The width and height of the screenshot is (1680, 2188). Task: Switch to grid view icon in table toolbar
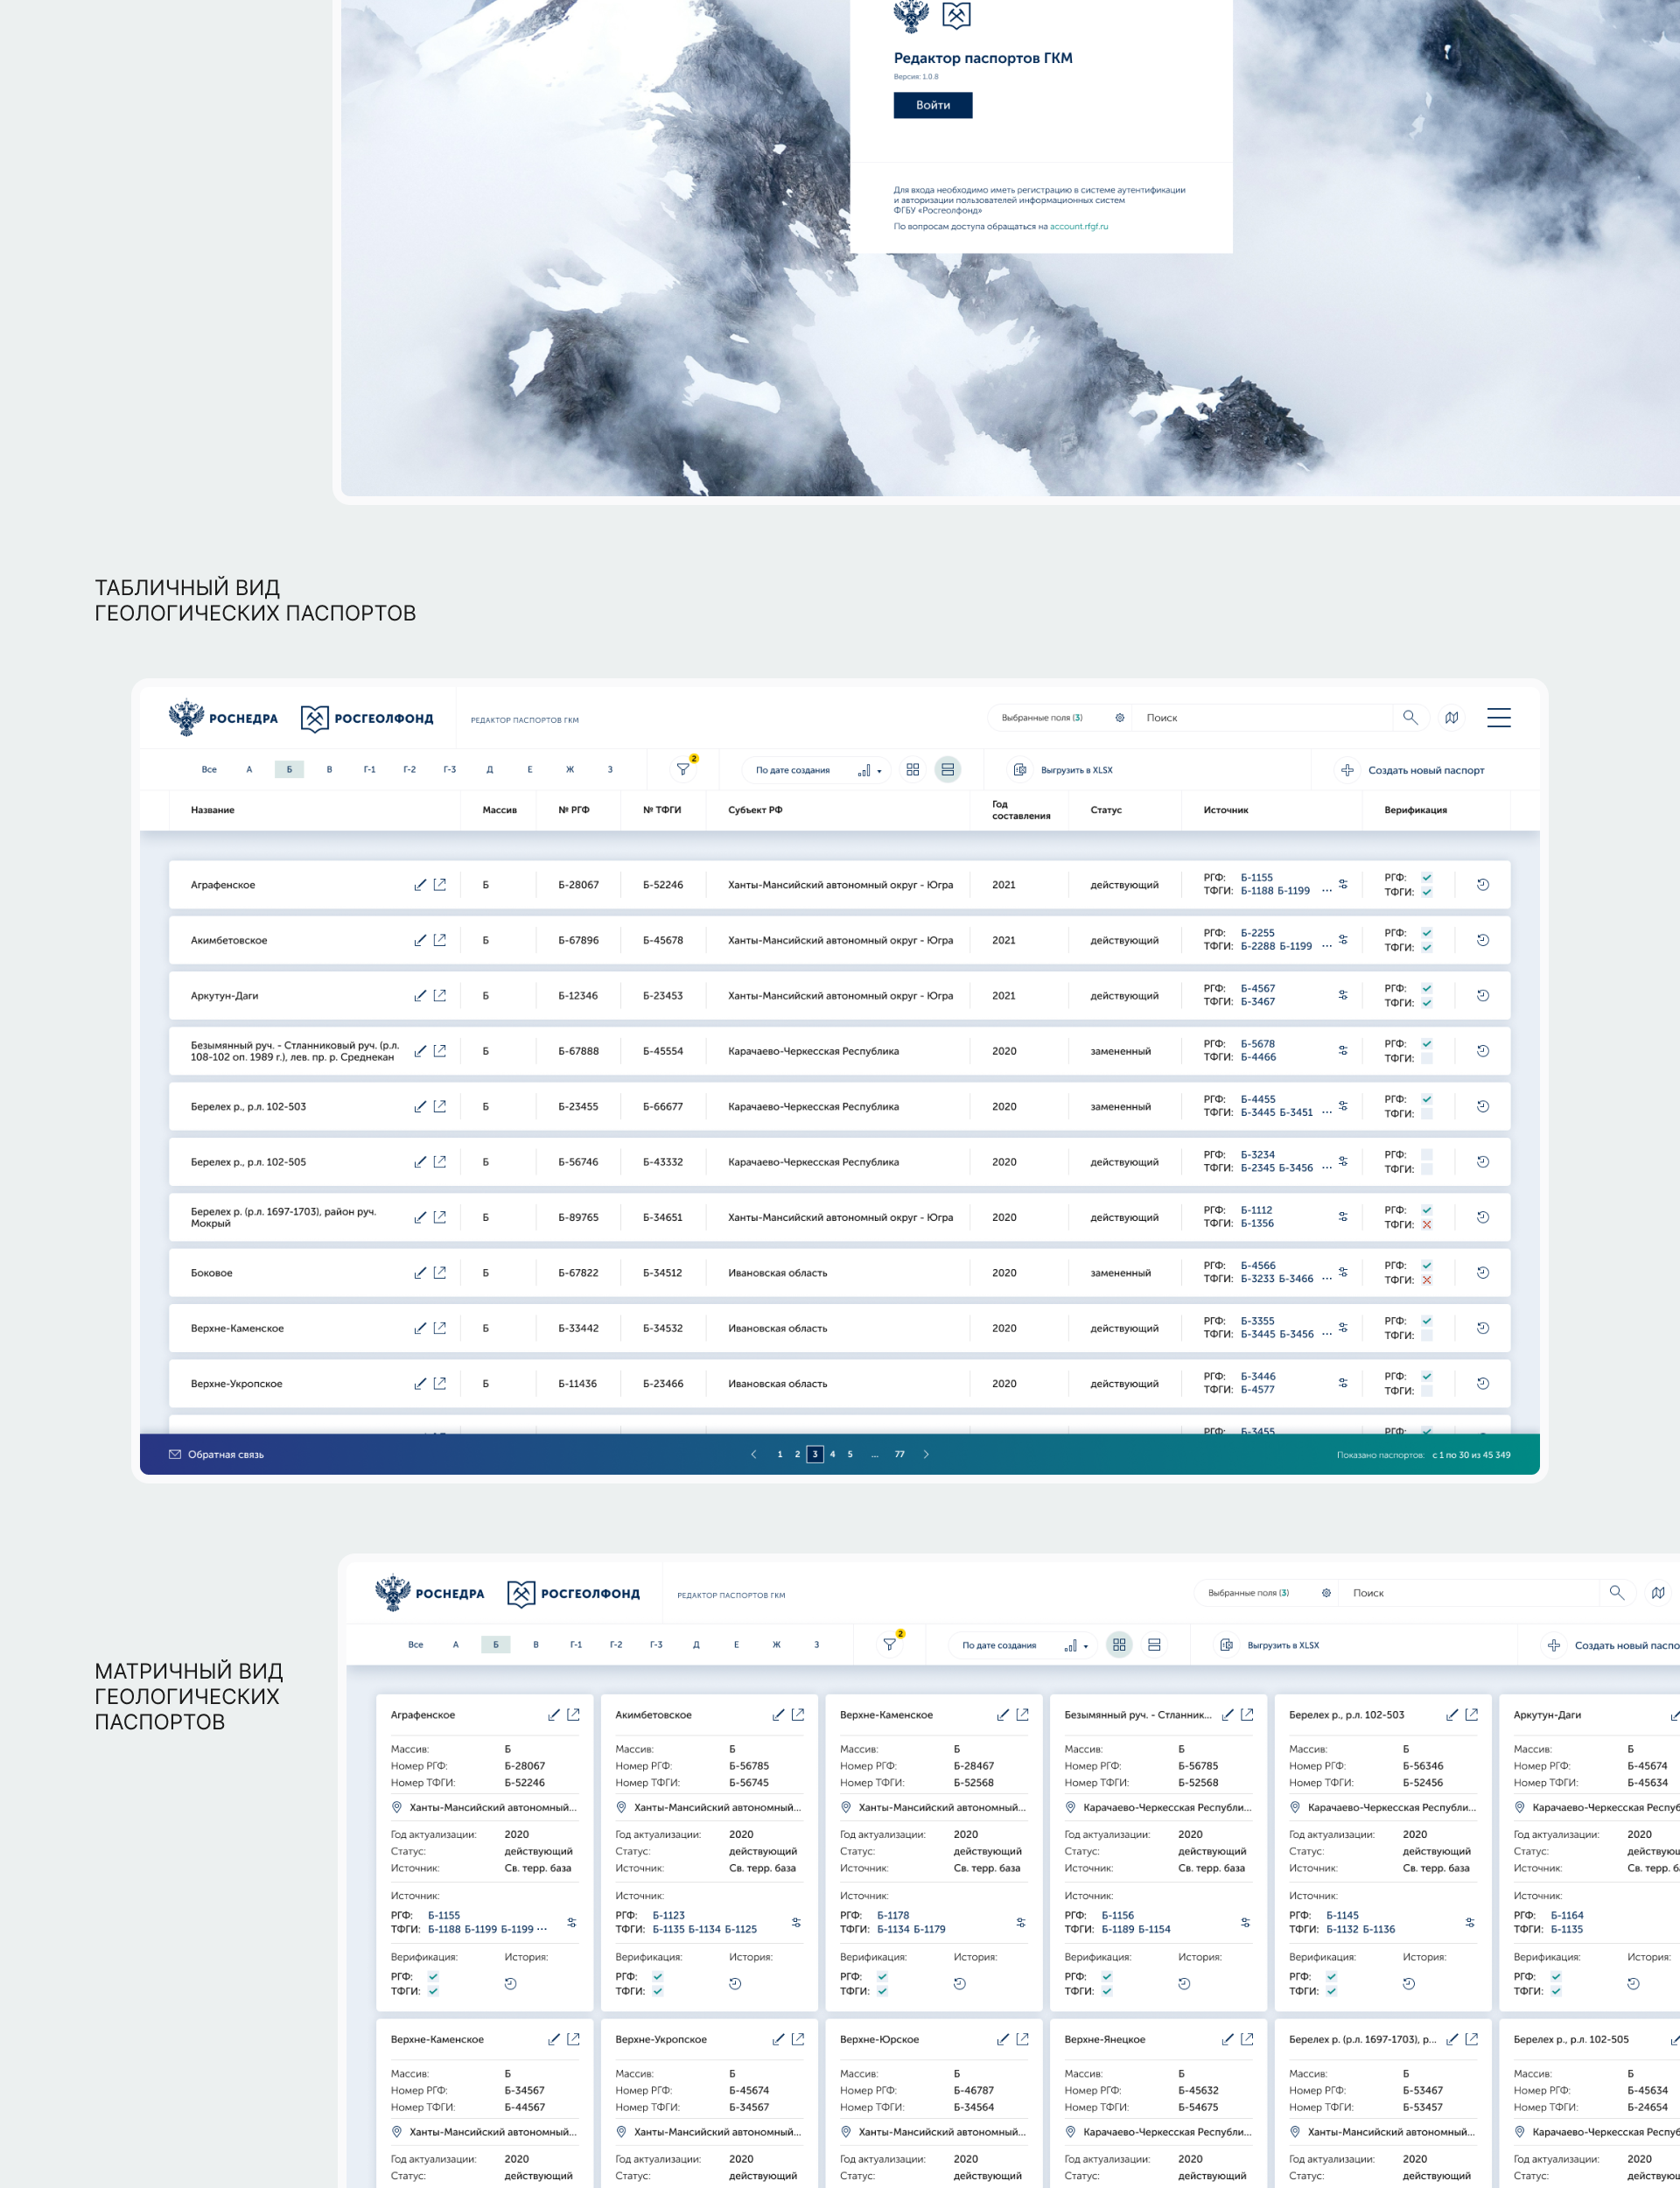[912, 770]
